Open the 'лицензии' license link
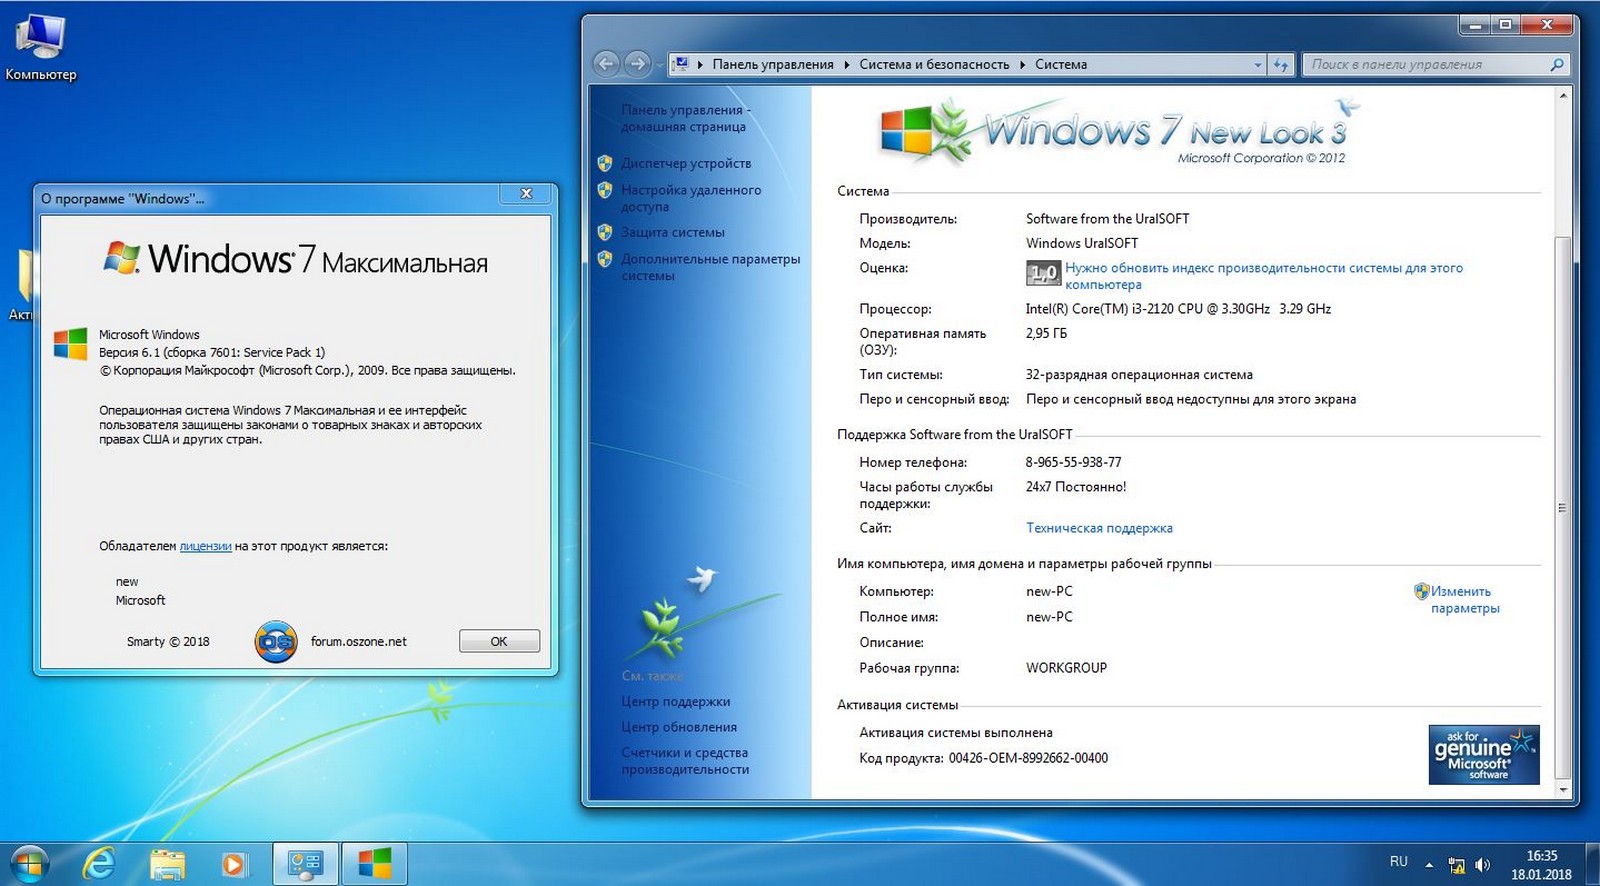Viewport: 1600px width, 886px height. 205,546
